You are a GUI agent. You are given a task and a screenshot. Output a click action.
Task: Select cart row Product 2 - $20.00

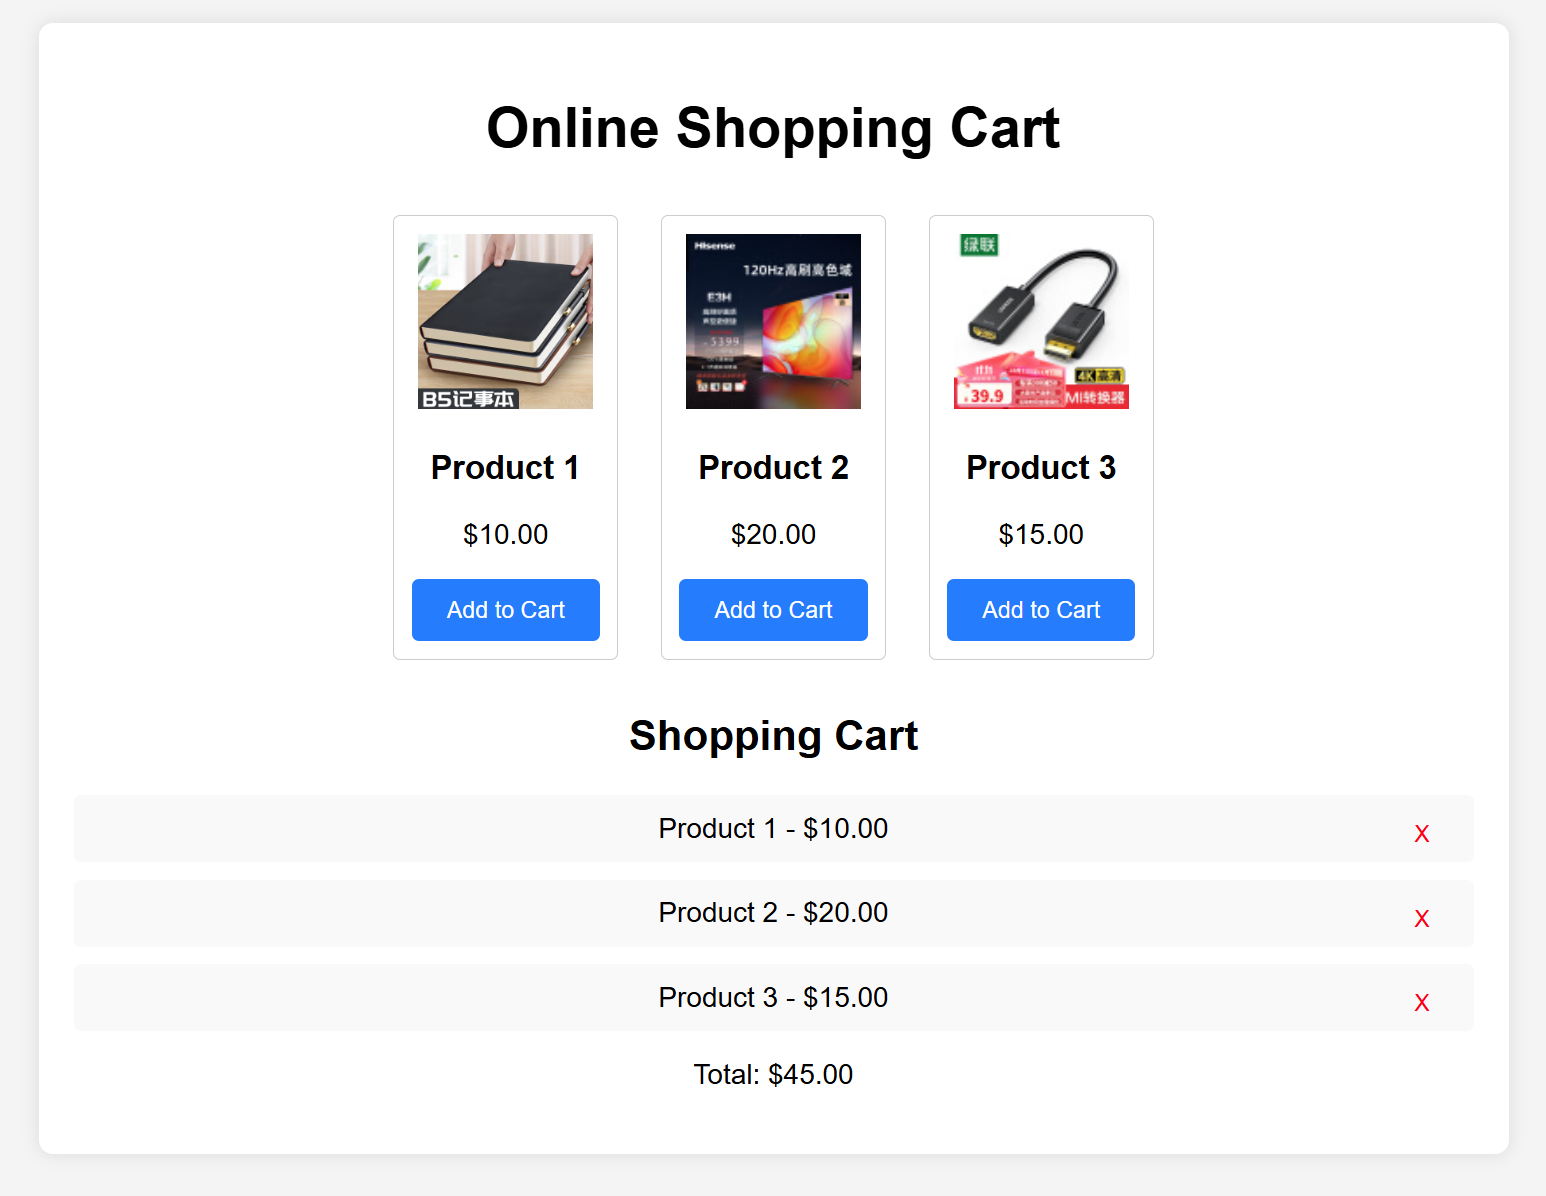click(773, 913)
